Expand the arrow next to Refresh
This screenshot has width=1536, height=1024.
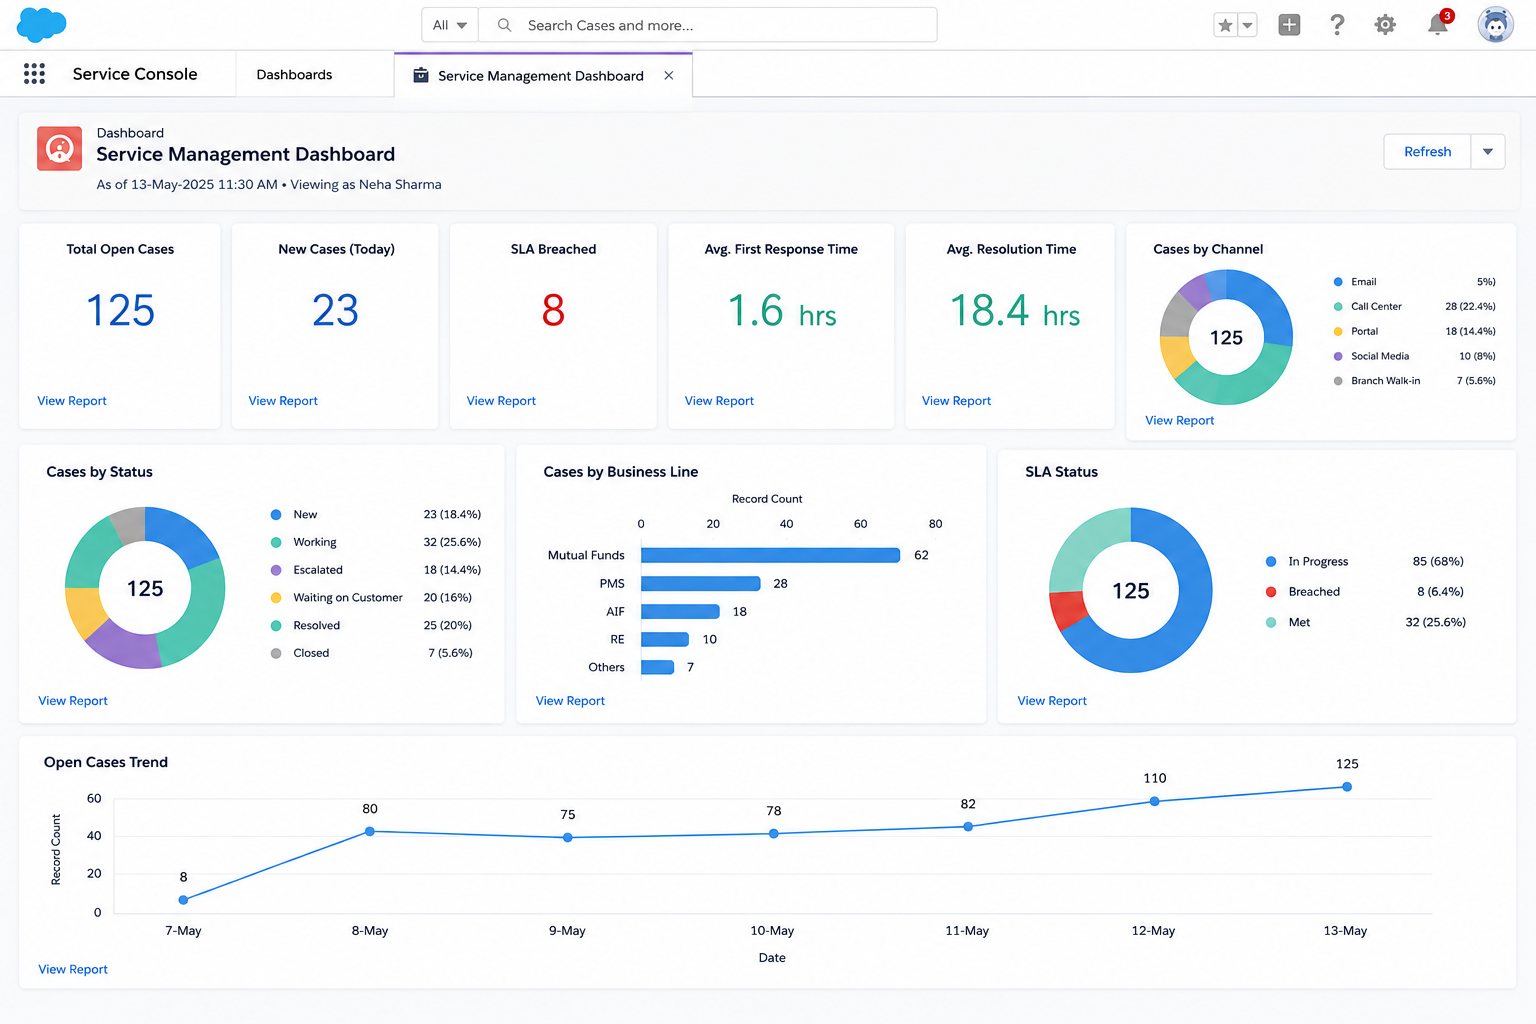coord(1488,152)
